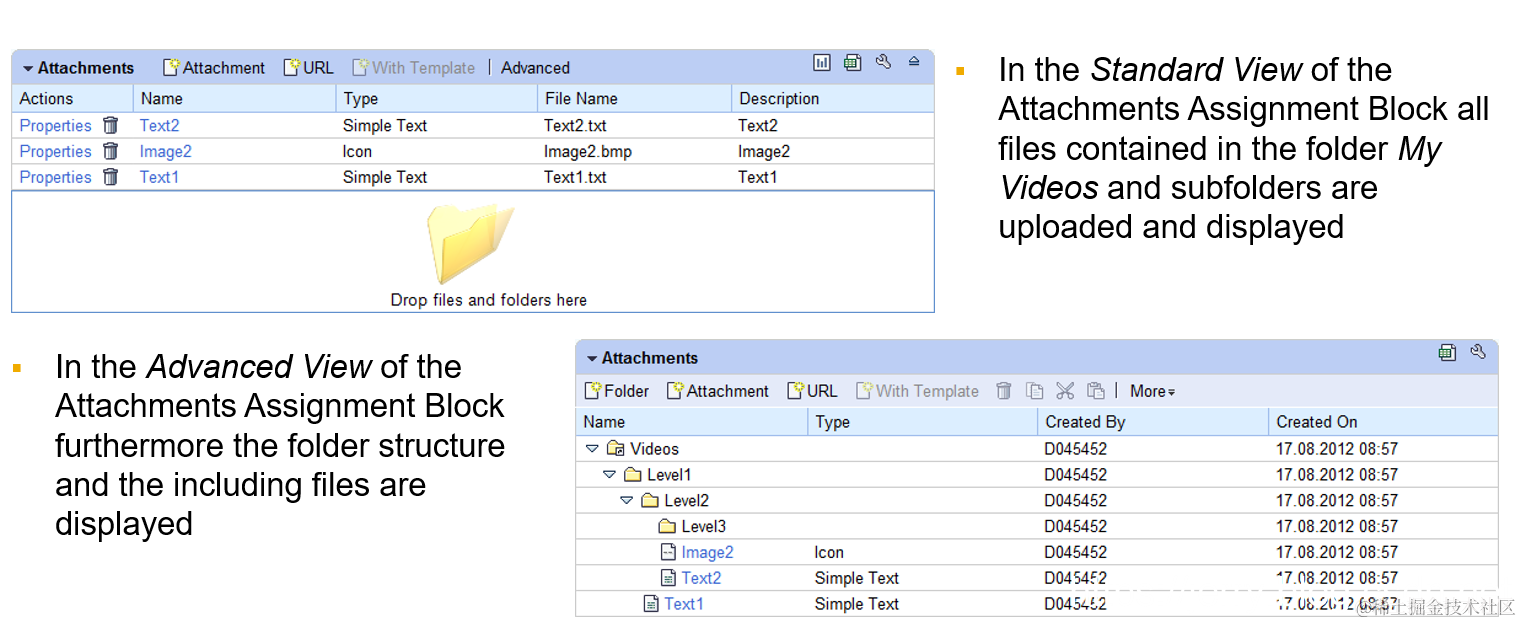The height and width of the screenshot is (624, 1522).
Task: Select the Level3 tree item label
Action: [704, 527]
